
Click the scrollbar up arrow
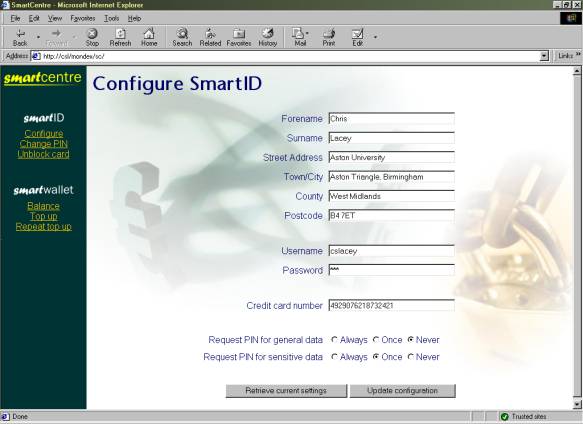pyautogui.click(x=577, y=70)
